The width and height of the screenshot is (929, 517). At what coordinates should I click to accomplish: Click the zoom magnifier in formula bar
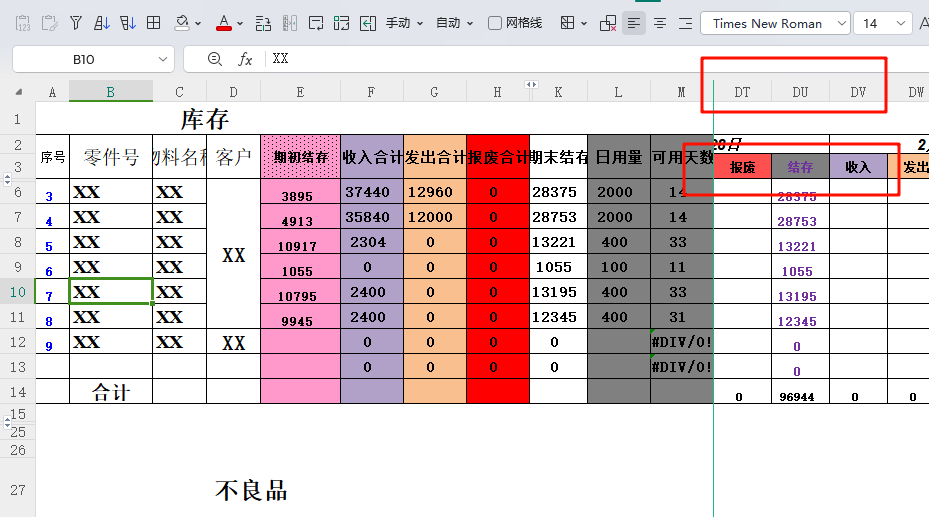coord(215,59)
